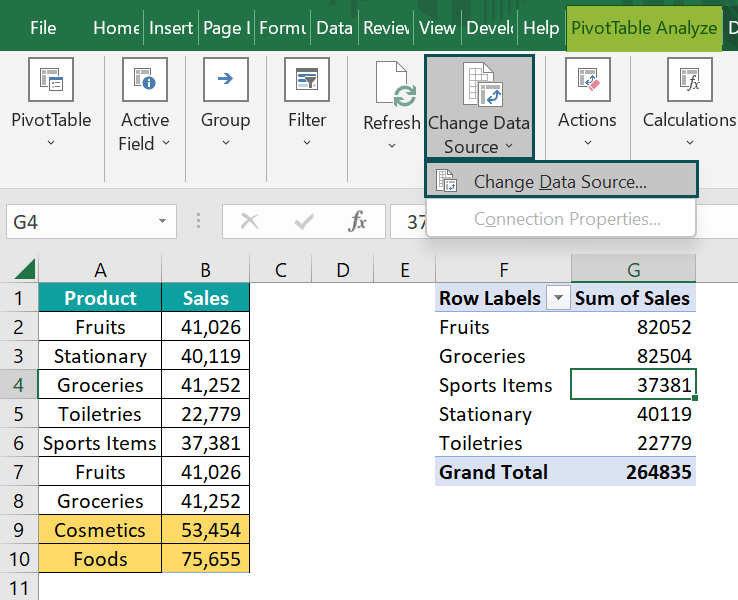Select column G header
The width and height of the screenshot is (738, 600).
point(634,270)
